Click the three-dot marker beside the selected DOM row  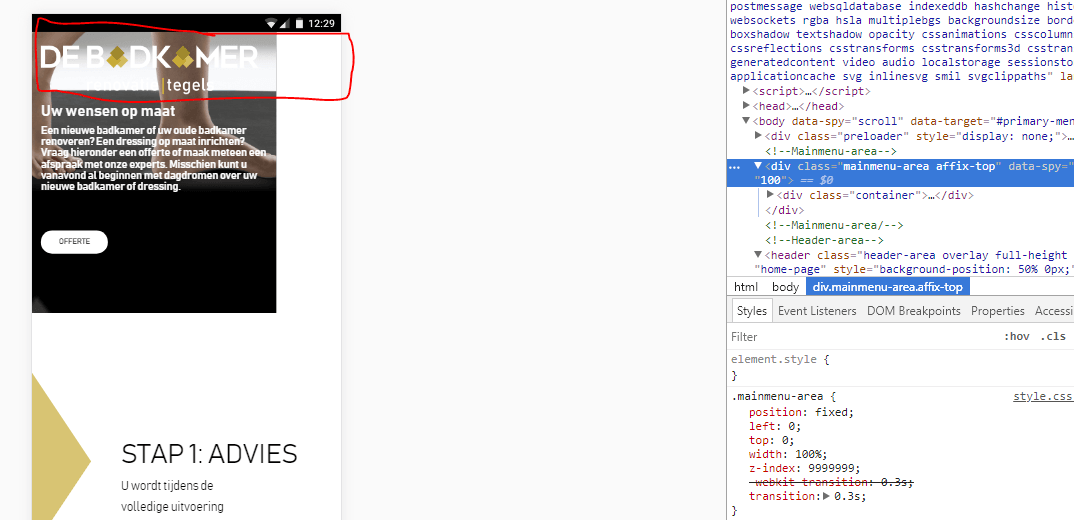click(735, 167)
